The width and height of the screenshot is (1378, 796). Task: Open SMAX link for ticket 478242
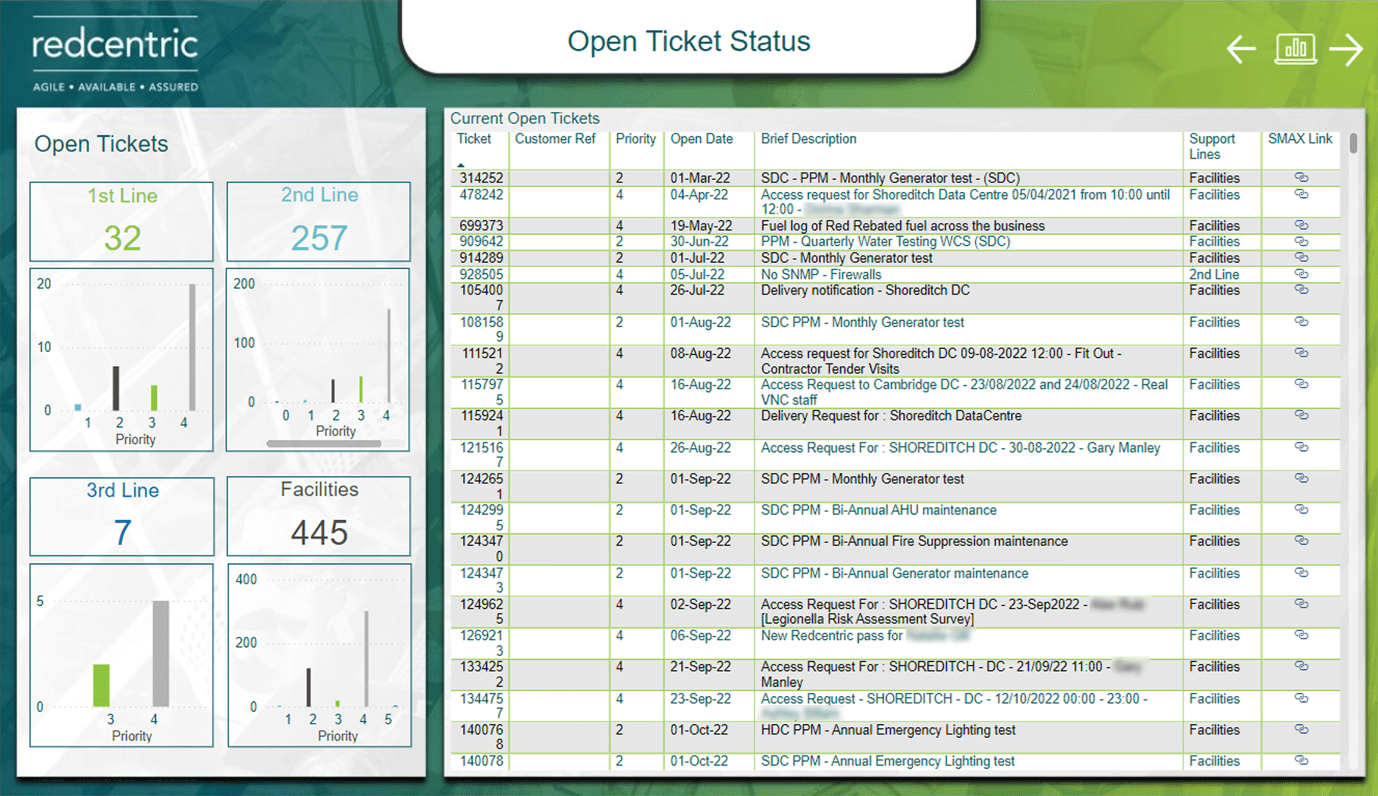pos(1301,195)
